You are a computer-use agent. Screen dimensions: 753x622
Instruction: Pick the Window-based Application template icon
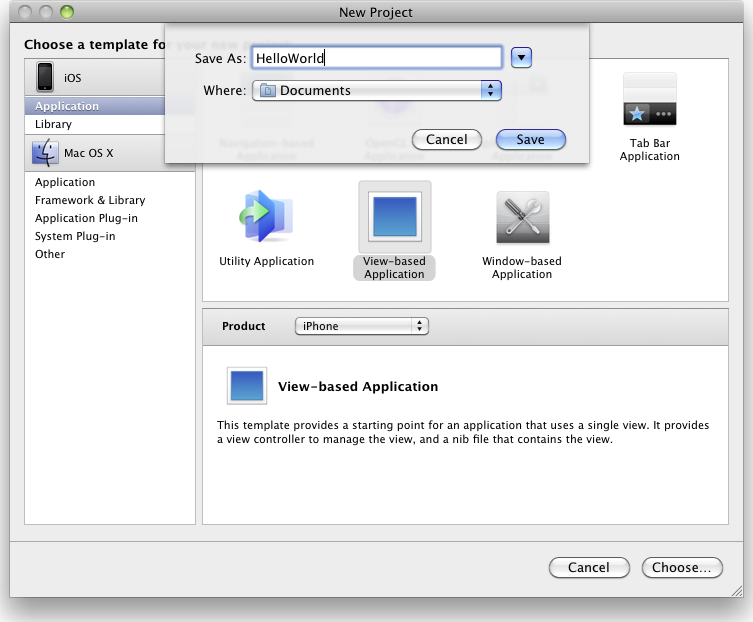(522, 217)
